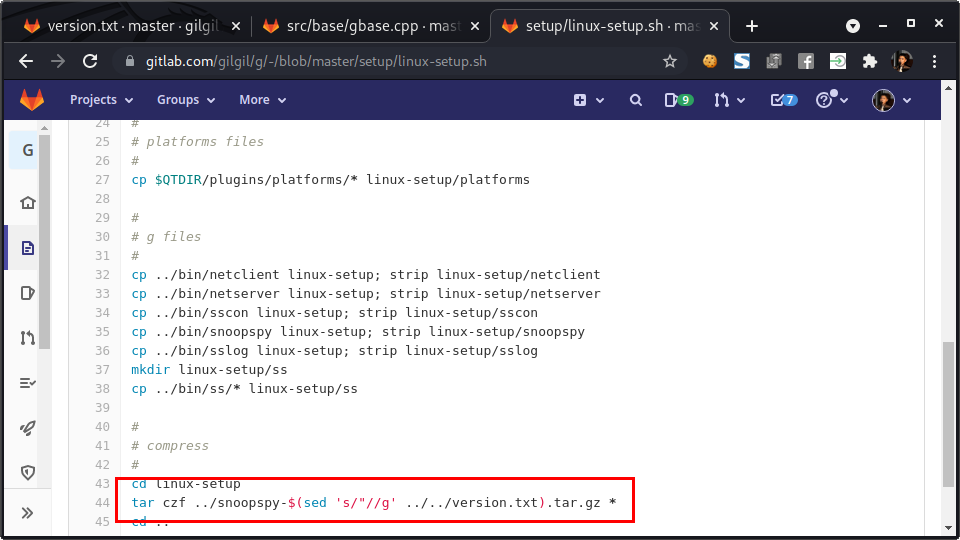Open the More dropdown menu
960x540 pixels.
coord(262,100)
